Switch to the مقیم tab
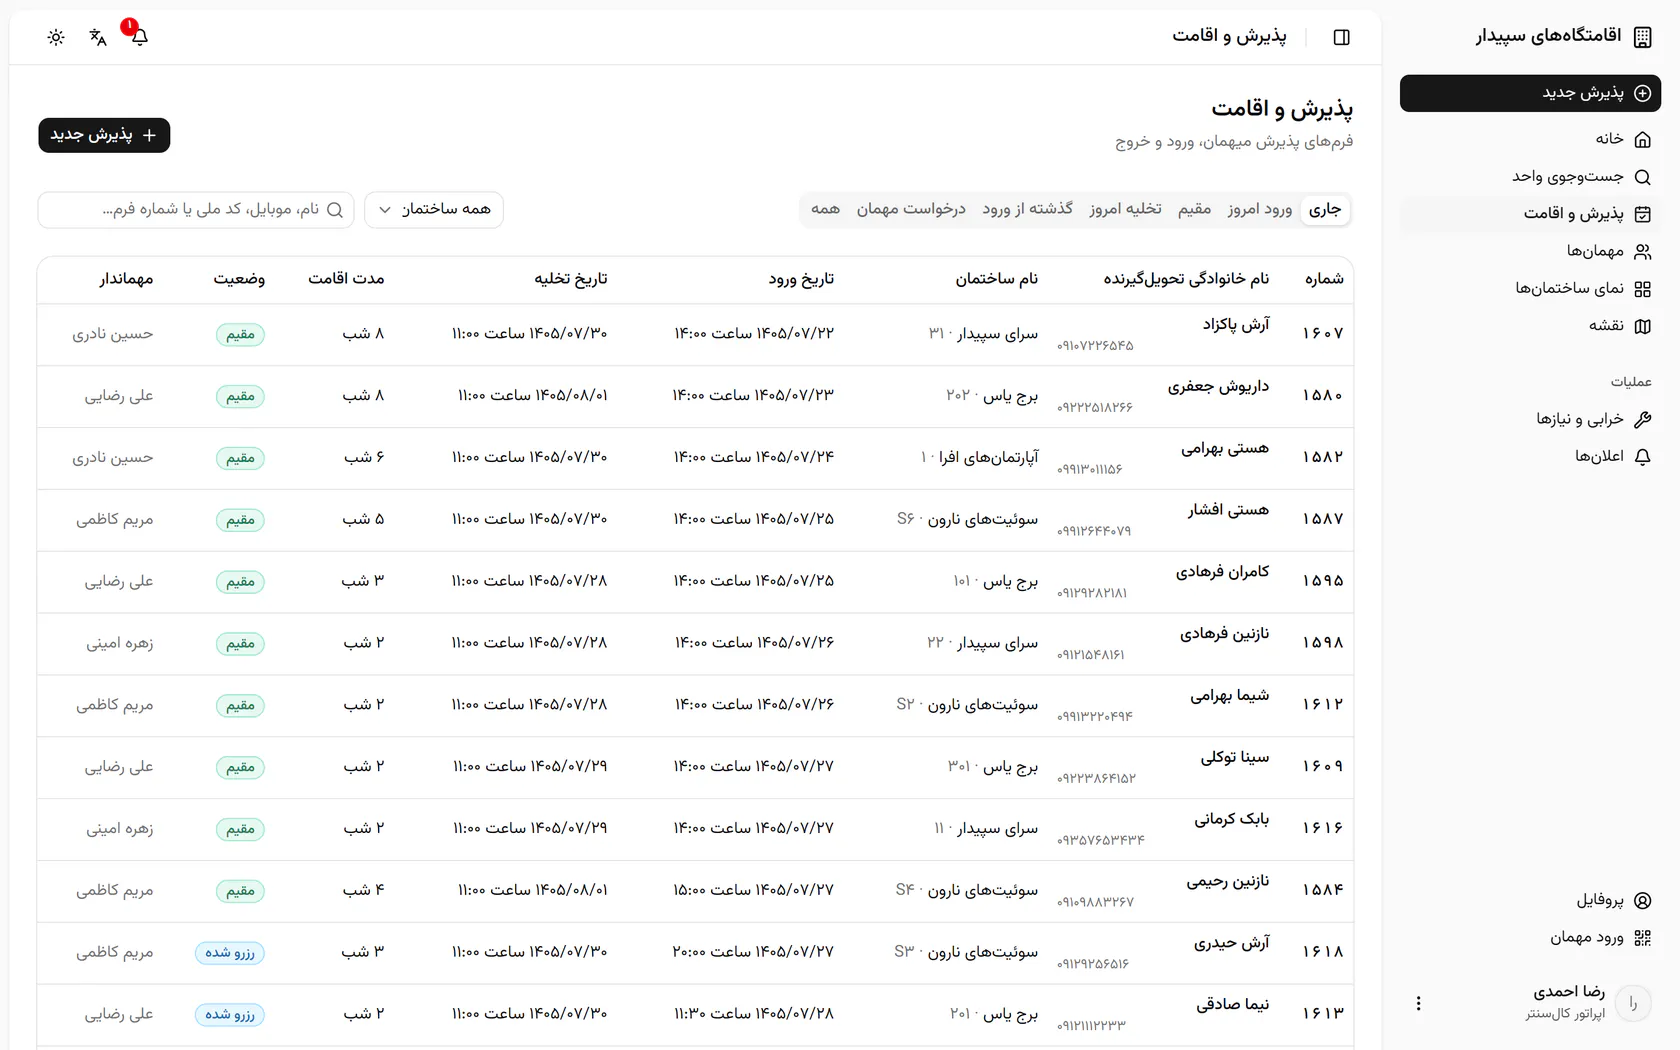Screen dimensions: 1680x1050 (1194, 209)
